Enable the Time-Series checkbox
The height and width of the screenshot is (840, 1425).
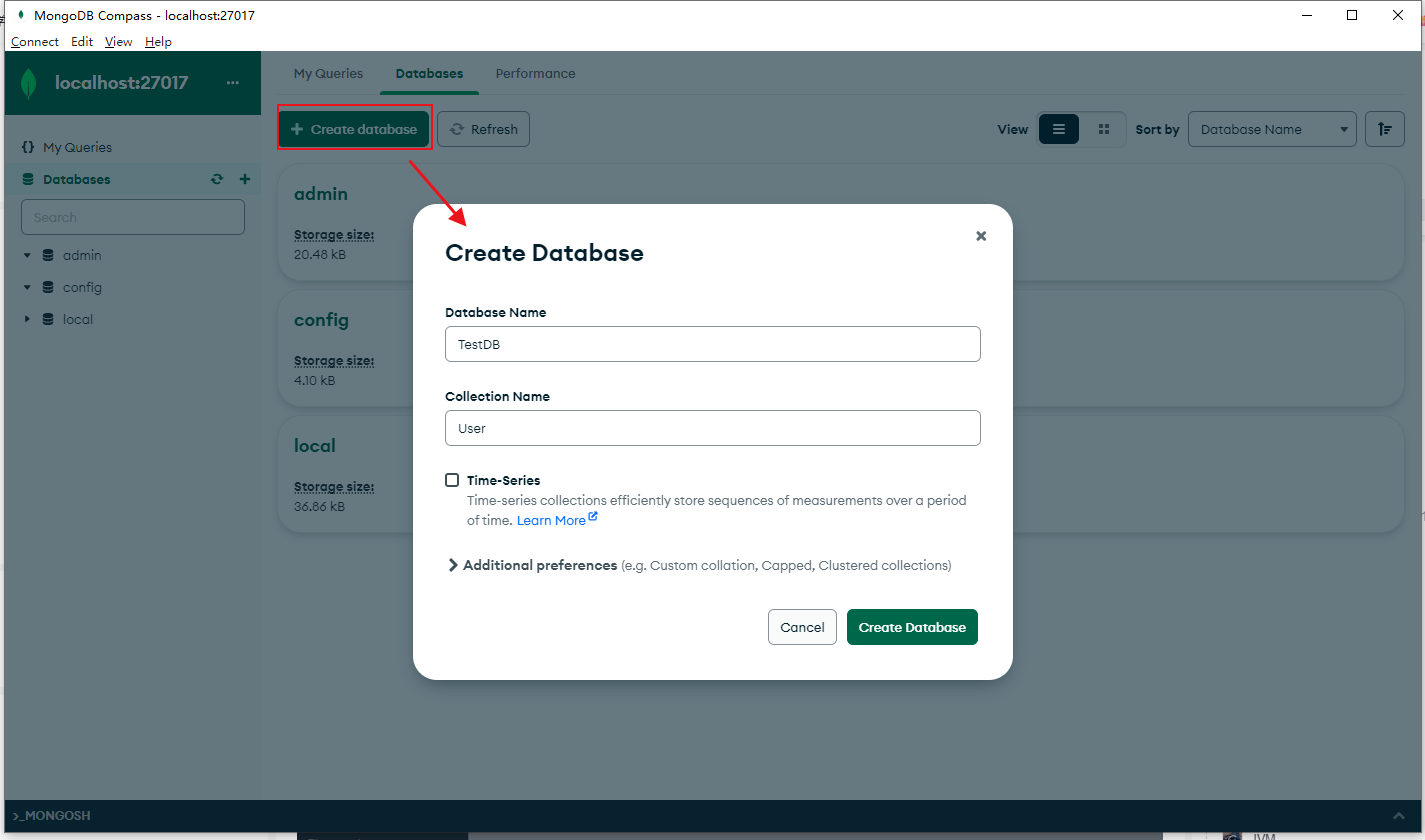click(x=452, y=480)
